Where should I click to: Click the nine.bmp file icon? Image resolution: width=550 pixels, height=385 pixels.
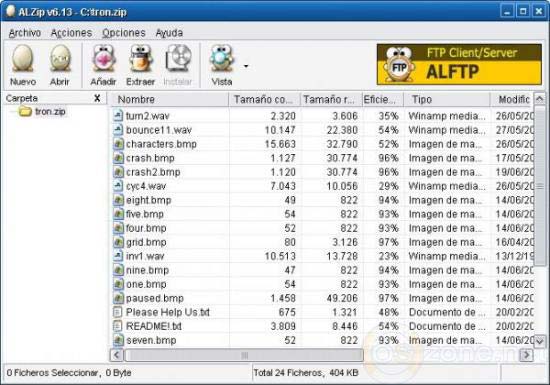(118, 270)
